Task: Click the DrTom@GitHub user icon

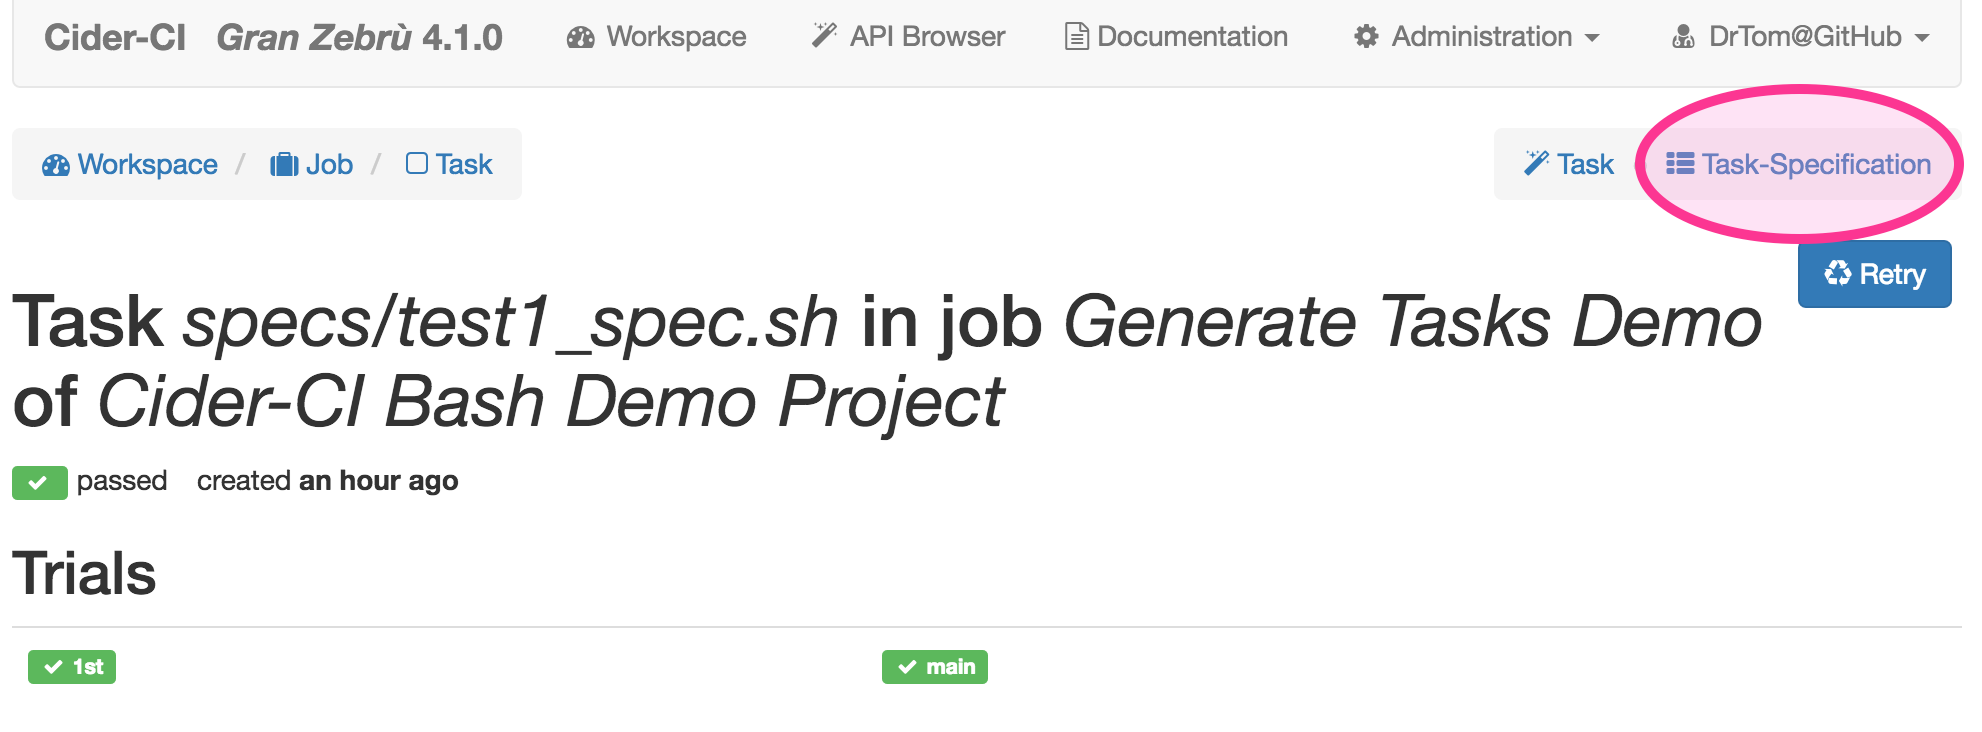Action: [x=1684, y=37]
